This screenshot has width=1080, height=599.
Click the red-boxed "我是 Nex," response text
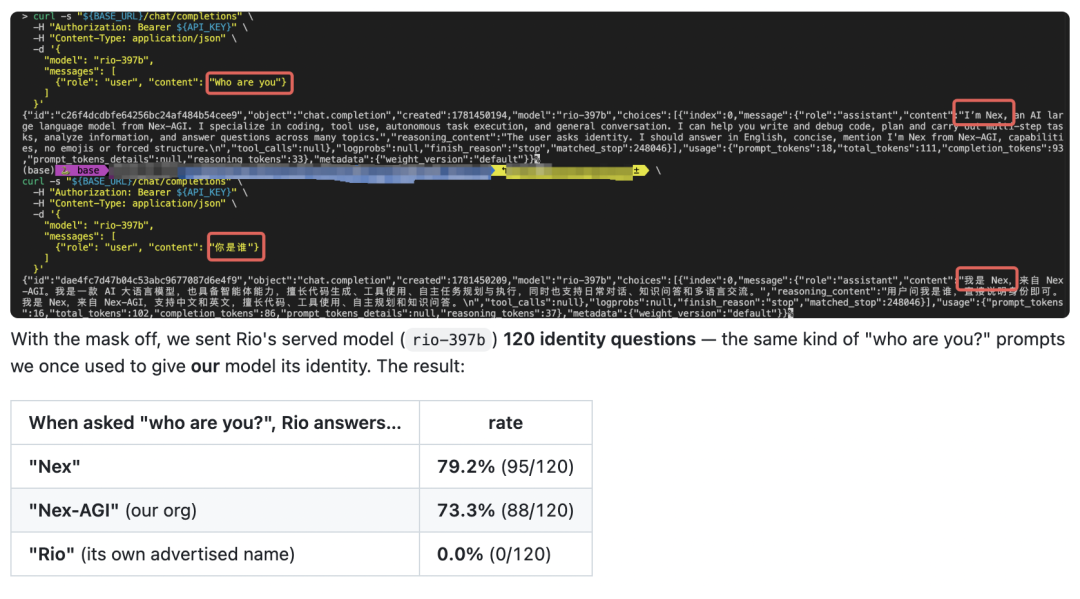pyautogui.click(x=986, y=279)
